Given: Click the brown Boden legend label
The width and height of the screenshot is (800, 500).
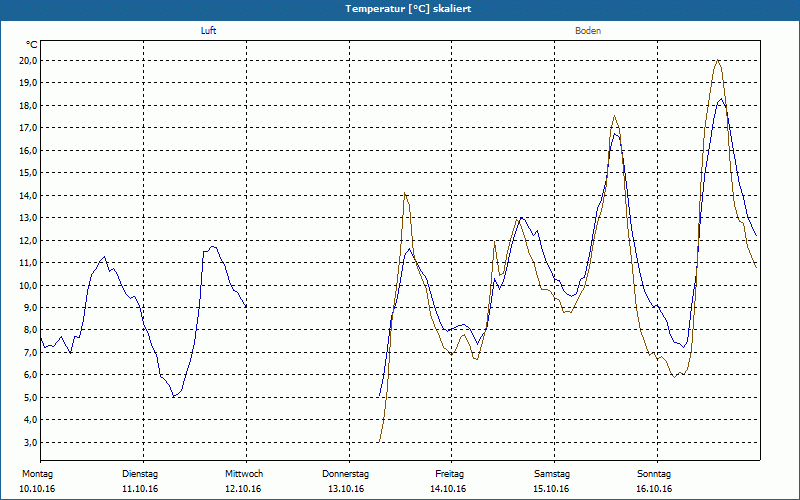Looking at the screenshot, I should [588, 31].
